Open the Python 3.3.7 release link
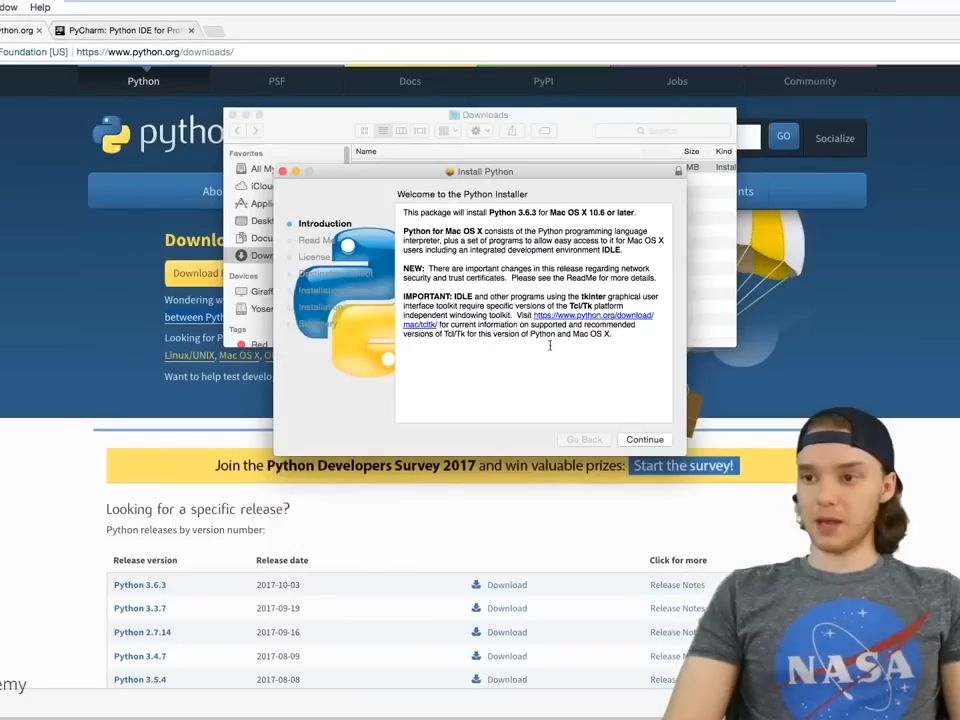The image size is (960, 720). pyautogui.click(x=140, y=608)
